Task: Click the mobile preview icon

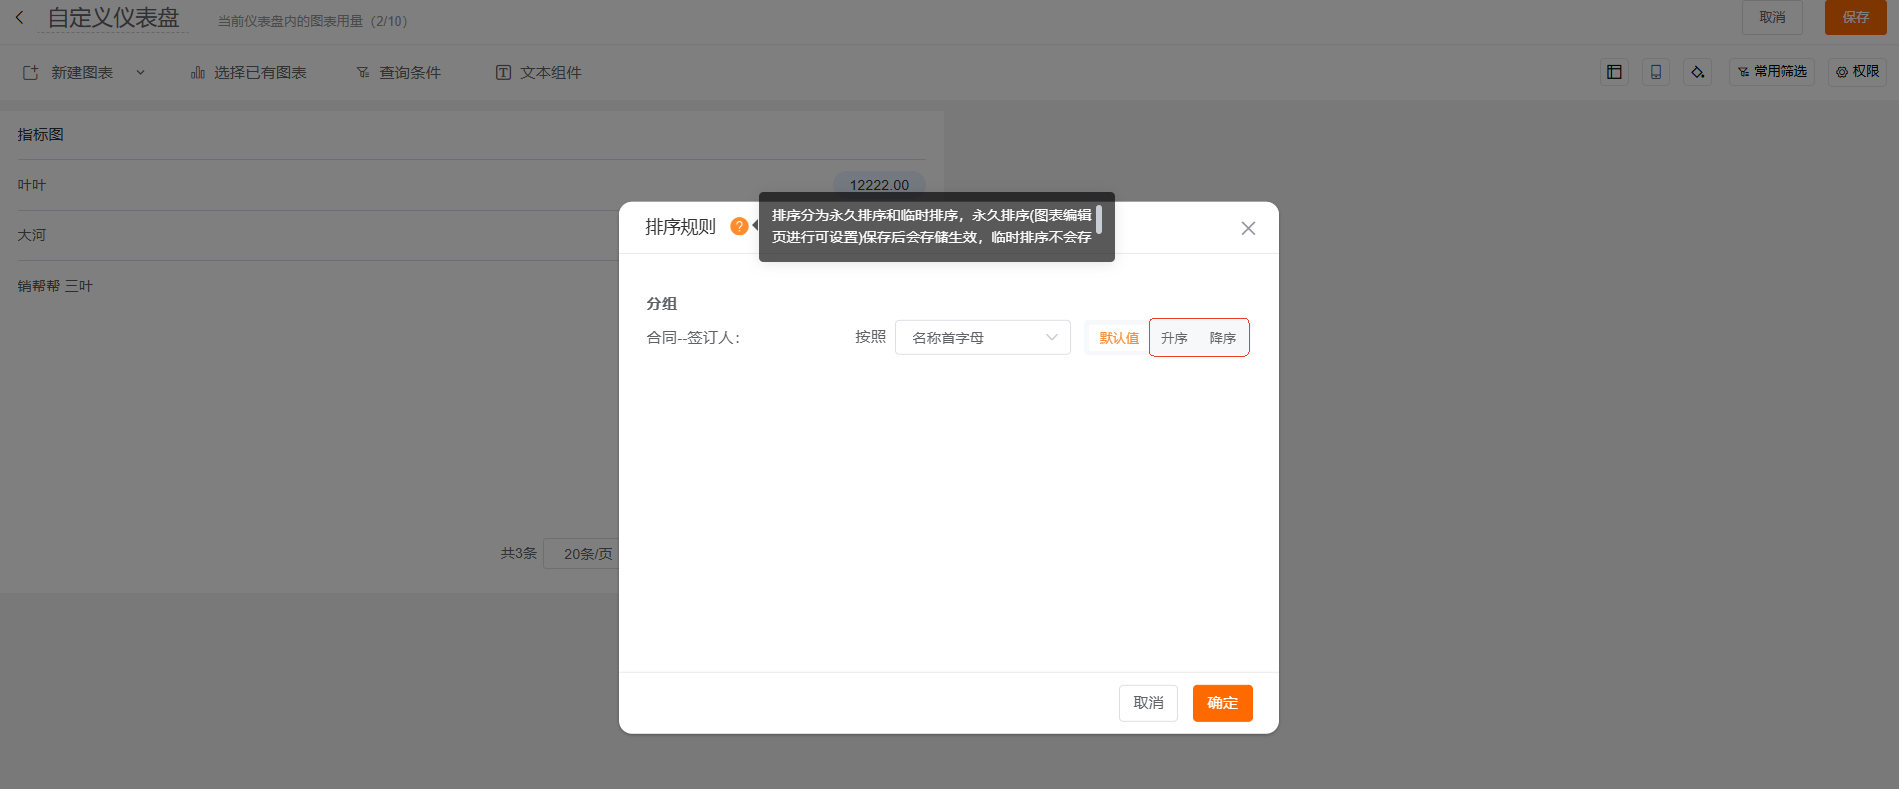Action: click(1656, 72)
